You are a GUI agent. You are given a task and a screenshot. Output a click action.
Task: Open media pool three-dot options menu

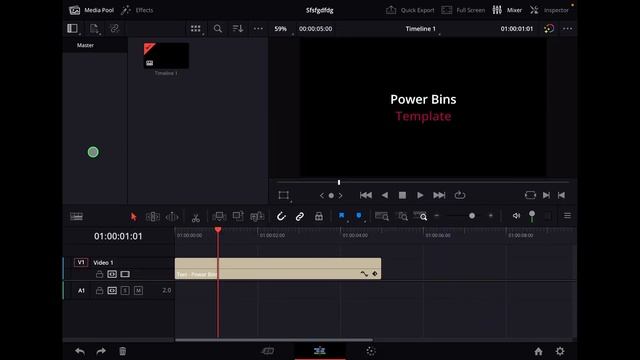pyautogui.click(x=258, y=29)
